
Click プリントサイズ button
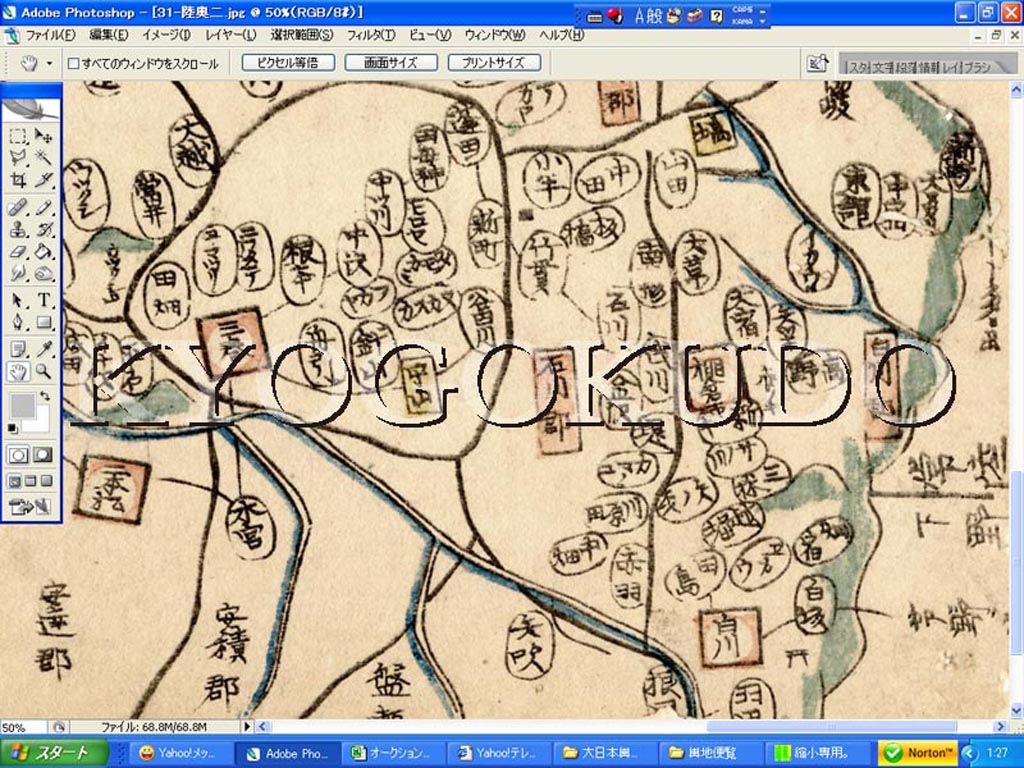coord(494,63)
